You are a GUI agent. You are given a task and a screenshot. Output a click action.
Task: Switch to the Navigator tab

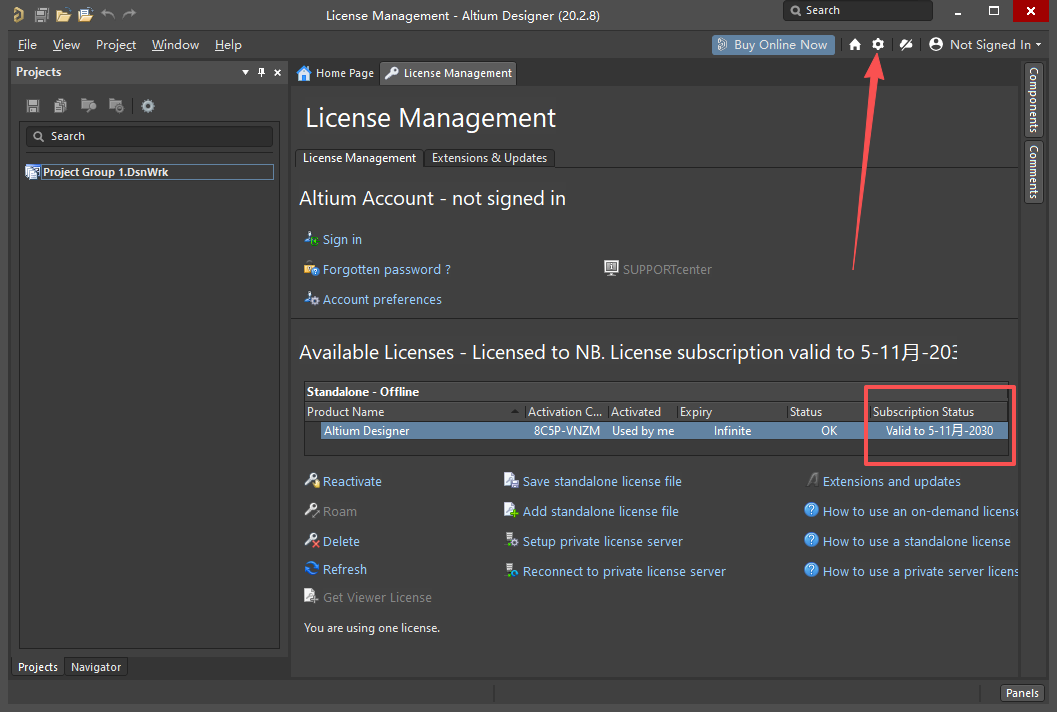pos(96,667)
